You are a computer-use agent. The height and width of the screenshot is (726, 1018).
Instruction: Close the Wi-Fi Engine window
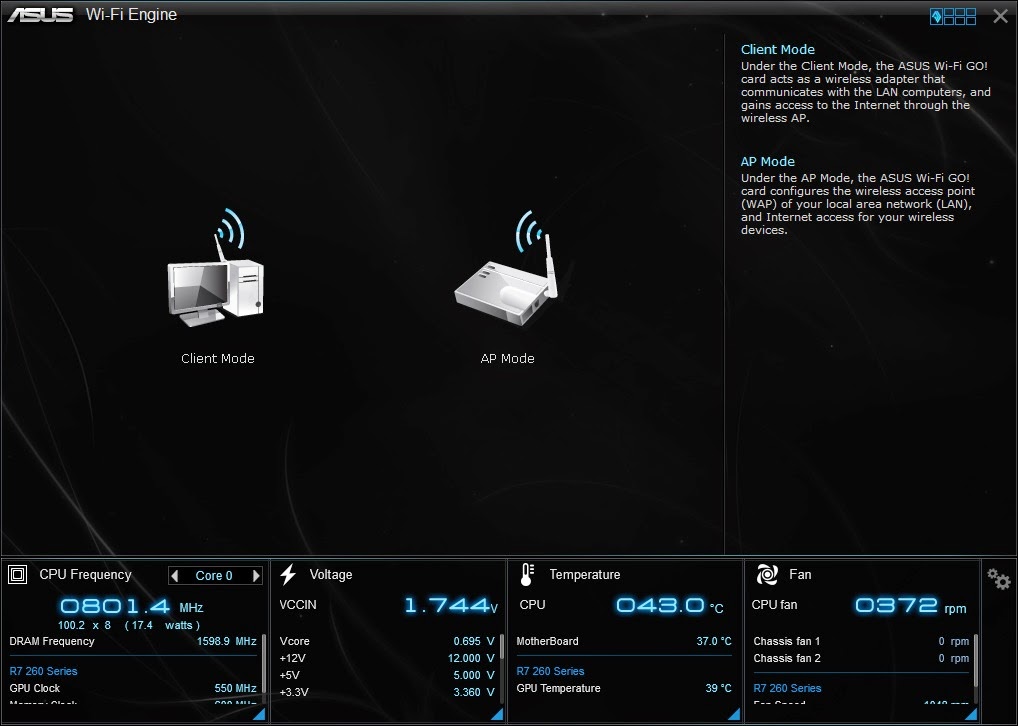pos(1000,16)
